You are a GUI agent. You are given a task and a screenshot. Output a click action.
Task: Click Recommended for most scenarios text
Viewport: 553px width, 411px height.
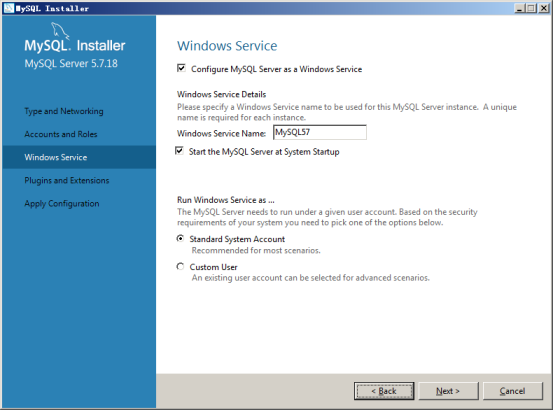click(256, 250)
